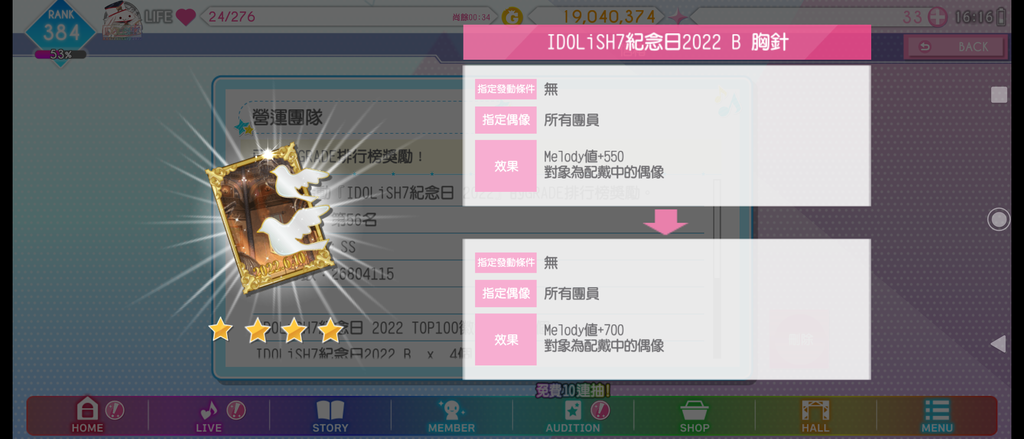Tap the Android square recents button

tap(999, 95)
